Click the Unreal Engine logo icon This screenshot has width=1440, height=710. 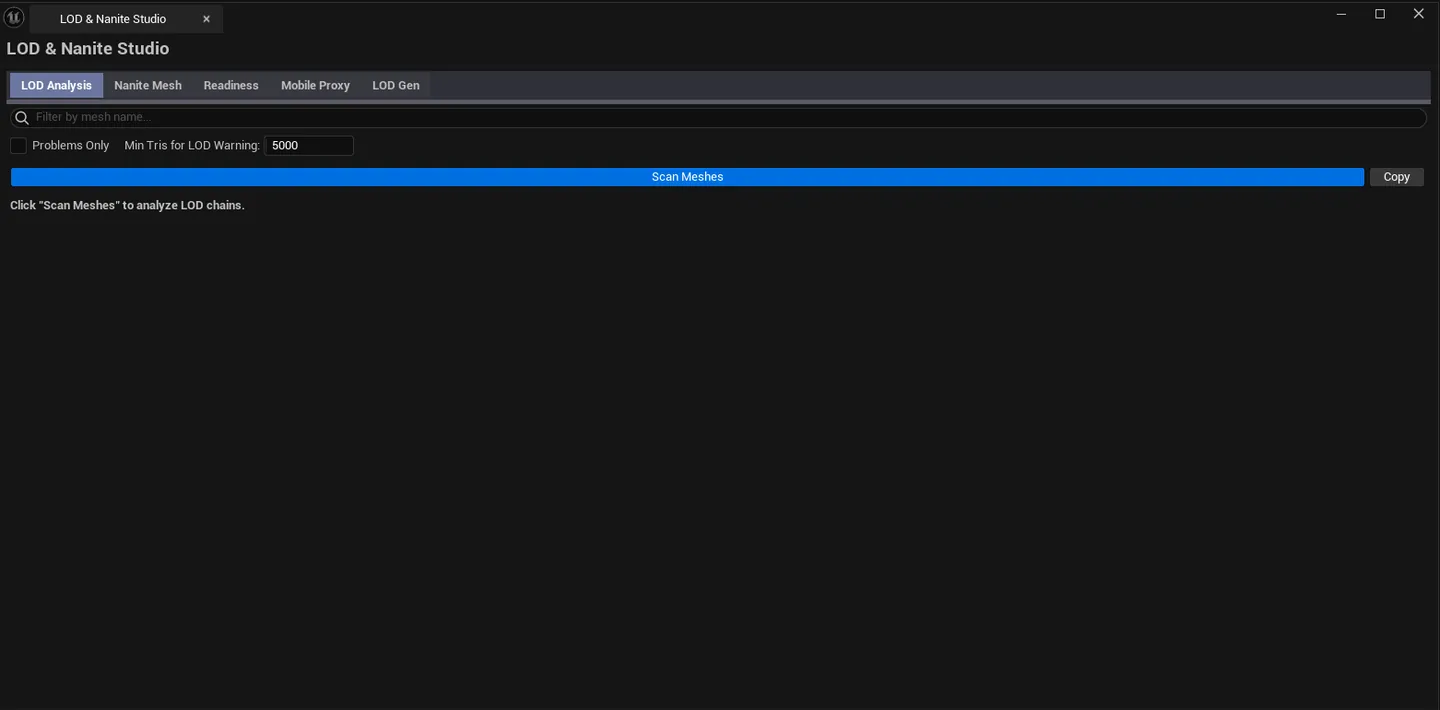(x=14, y=17)
